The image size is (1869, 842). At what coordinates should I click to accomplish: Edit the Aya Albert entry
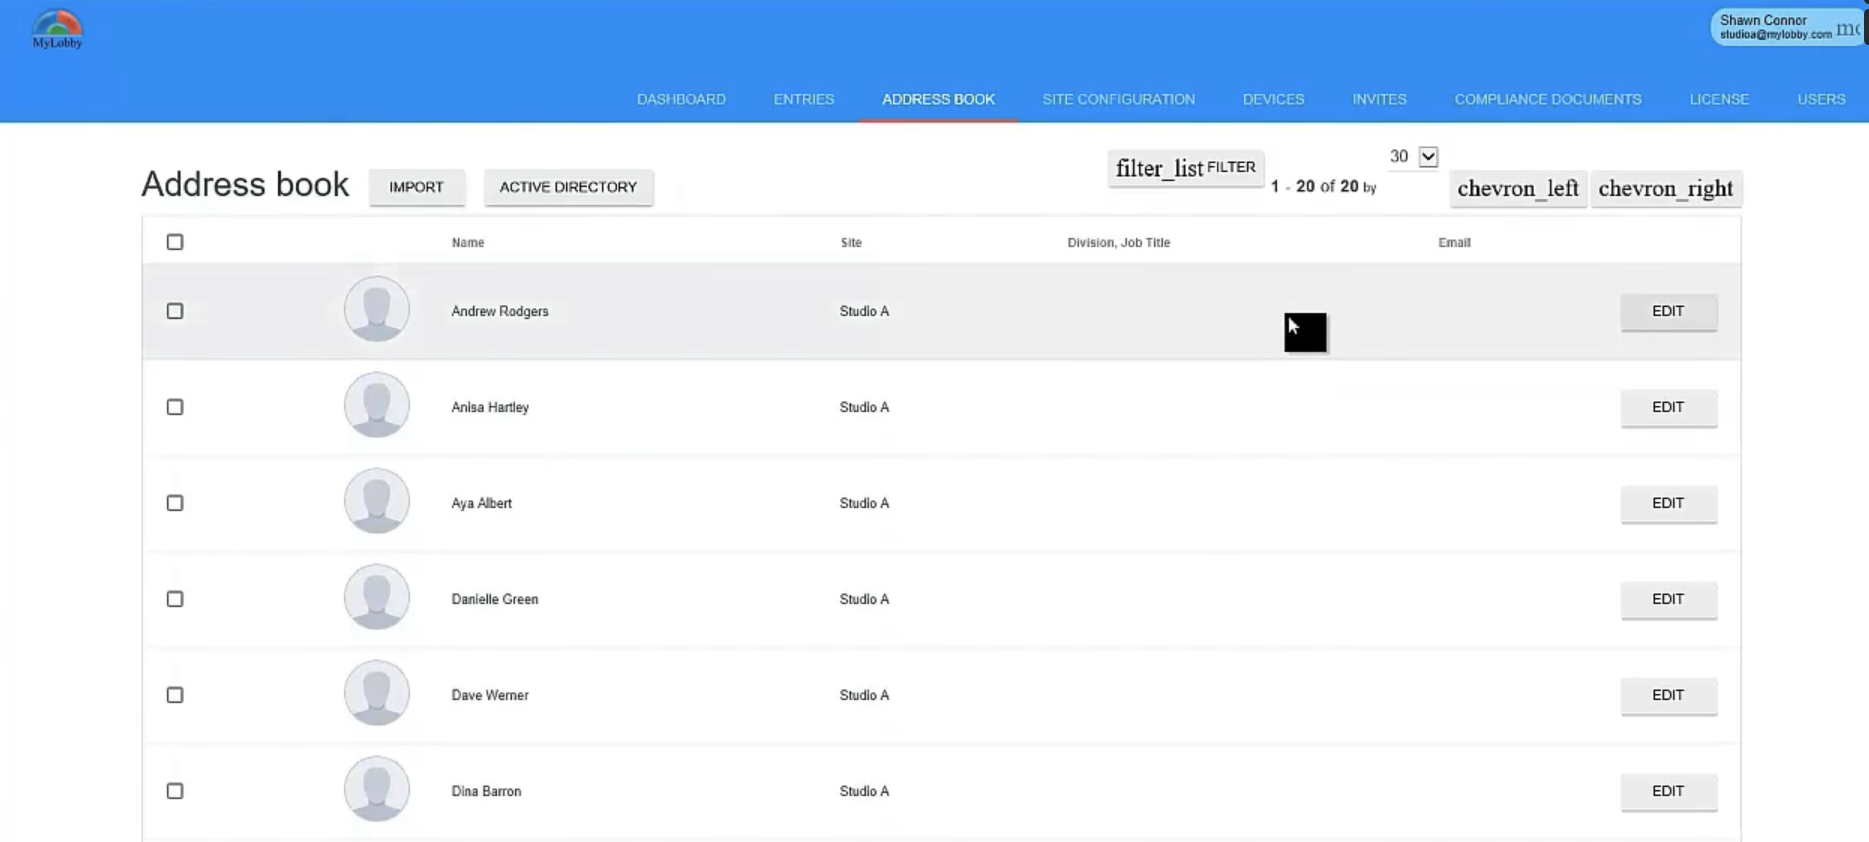(x=1667, y=503)
